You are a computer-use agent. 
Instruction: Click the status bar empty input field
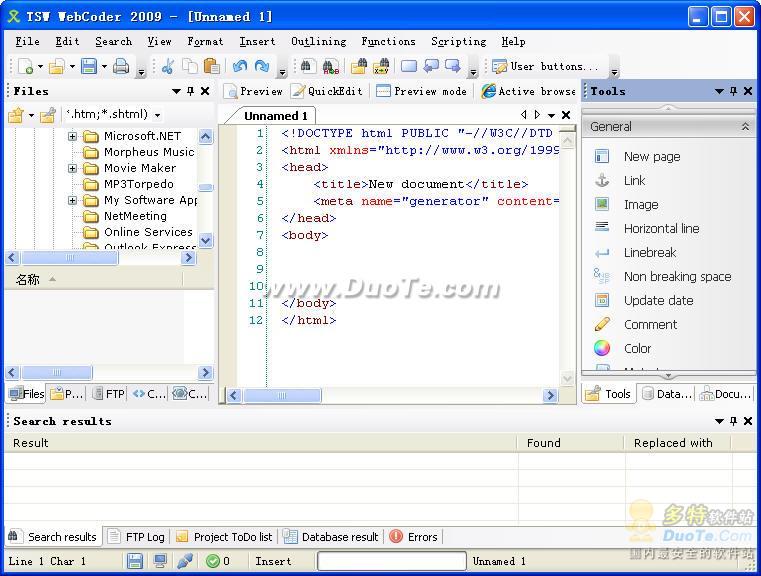pos(392,561)
